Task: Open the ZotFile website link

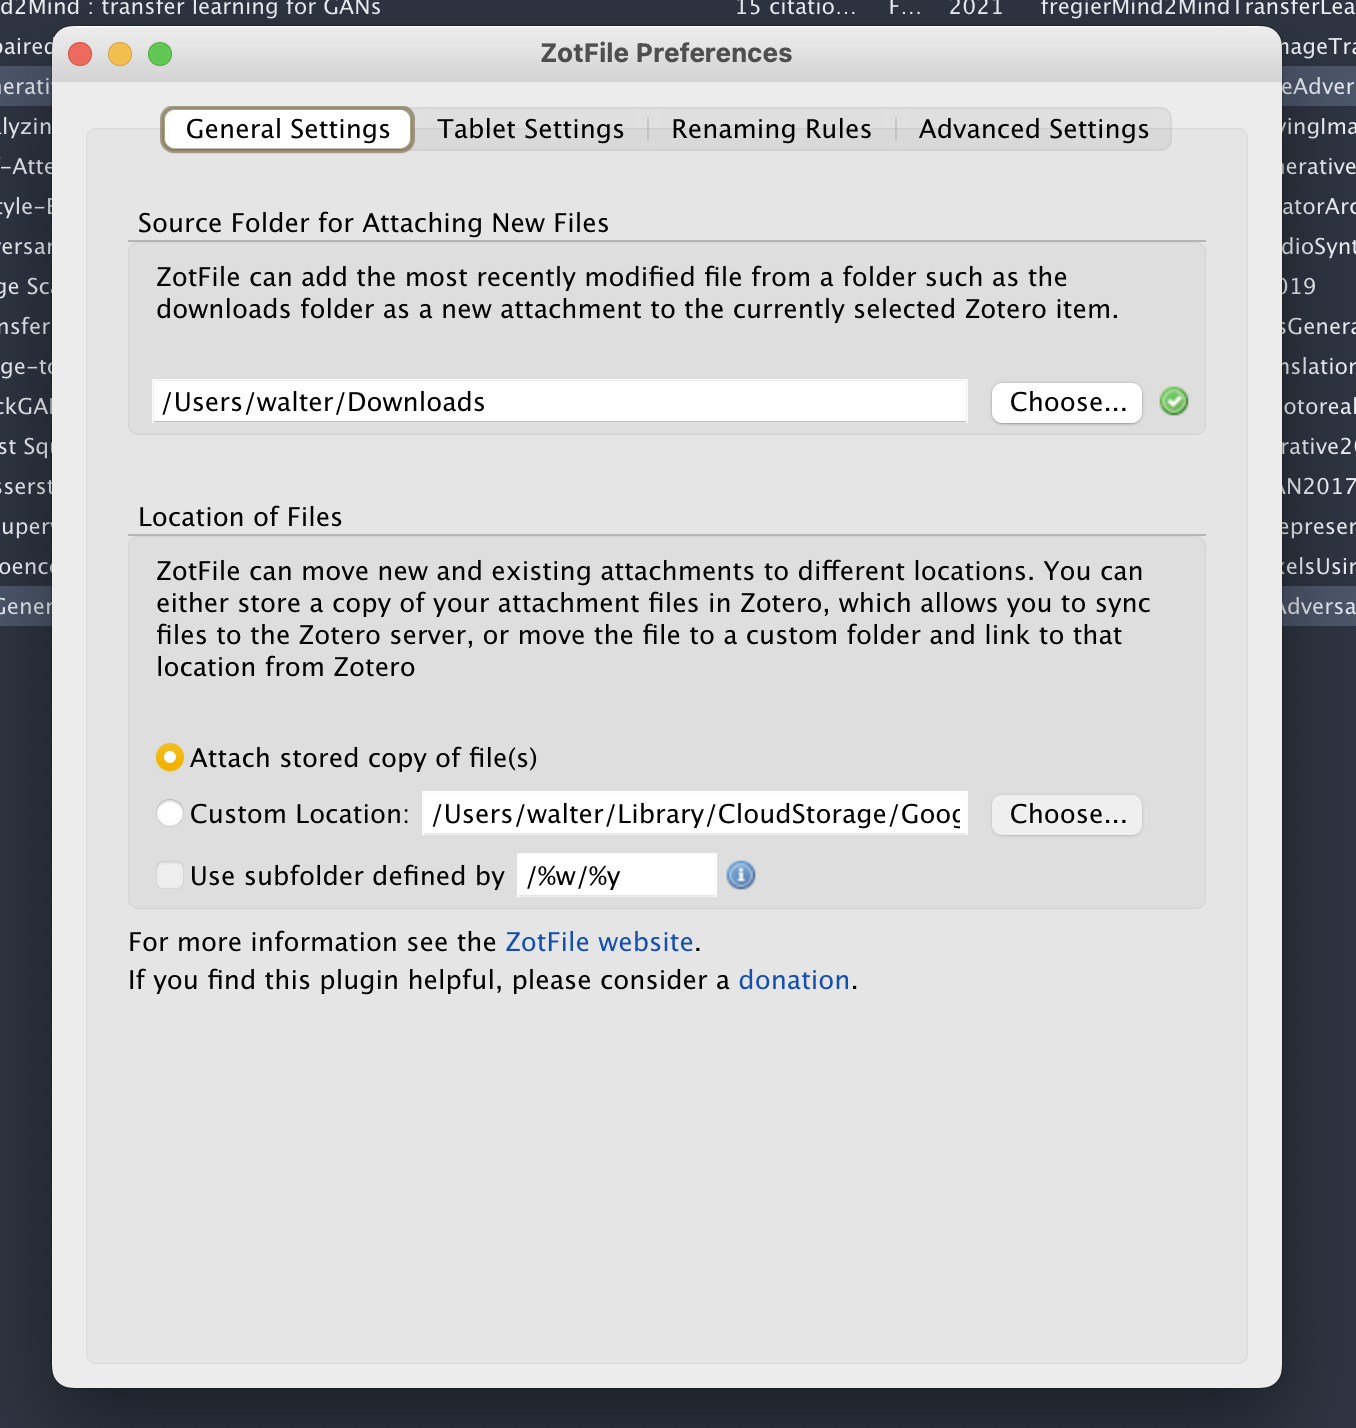Action: pyautogui.click(x=599, y=942)
